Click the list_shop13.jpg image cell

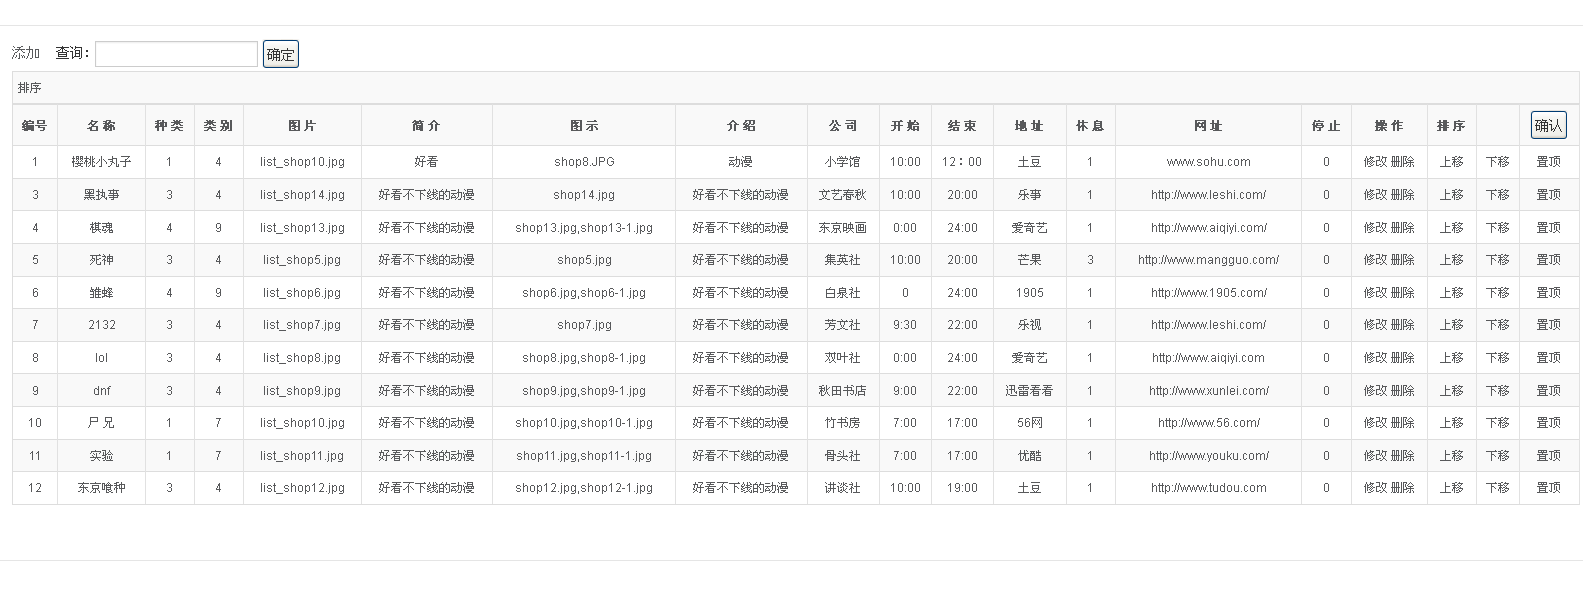(302, 228)
